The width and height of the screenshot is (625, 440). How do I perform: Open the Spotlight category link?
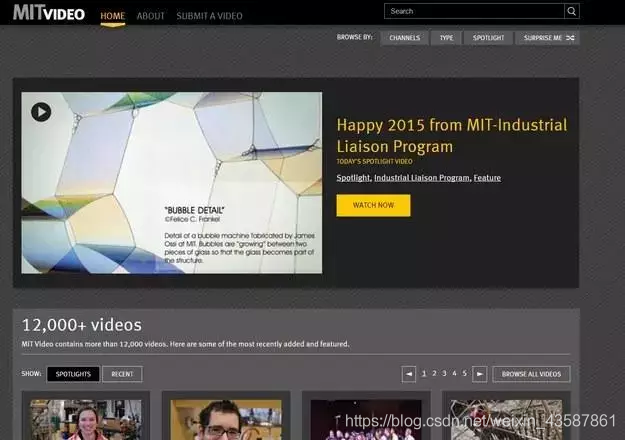(x=353, y=178)
